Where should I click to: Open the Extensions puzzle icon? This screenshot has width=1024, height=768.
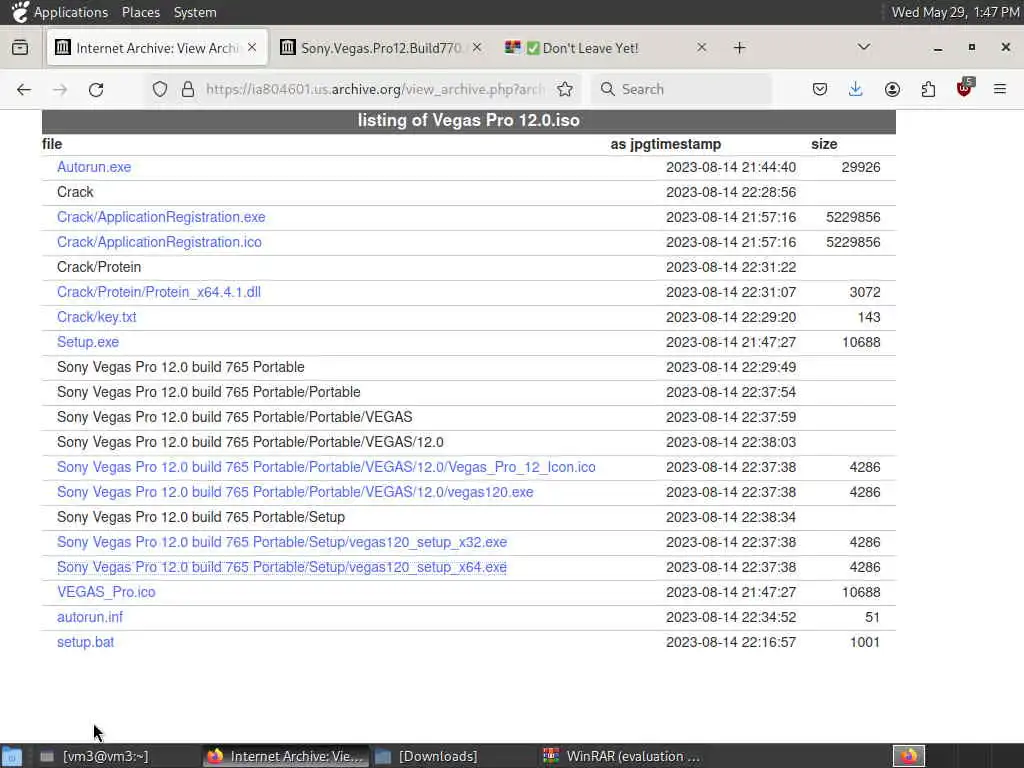click(x=928, y=89)
